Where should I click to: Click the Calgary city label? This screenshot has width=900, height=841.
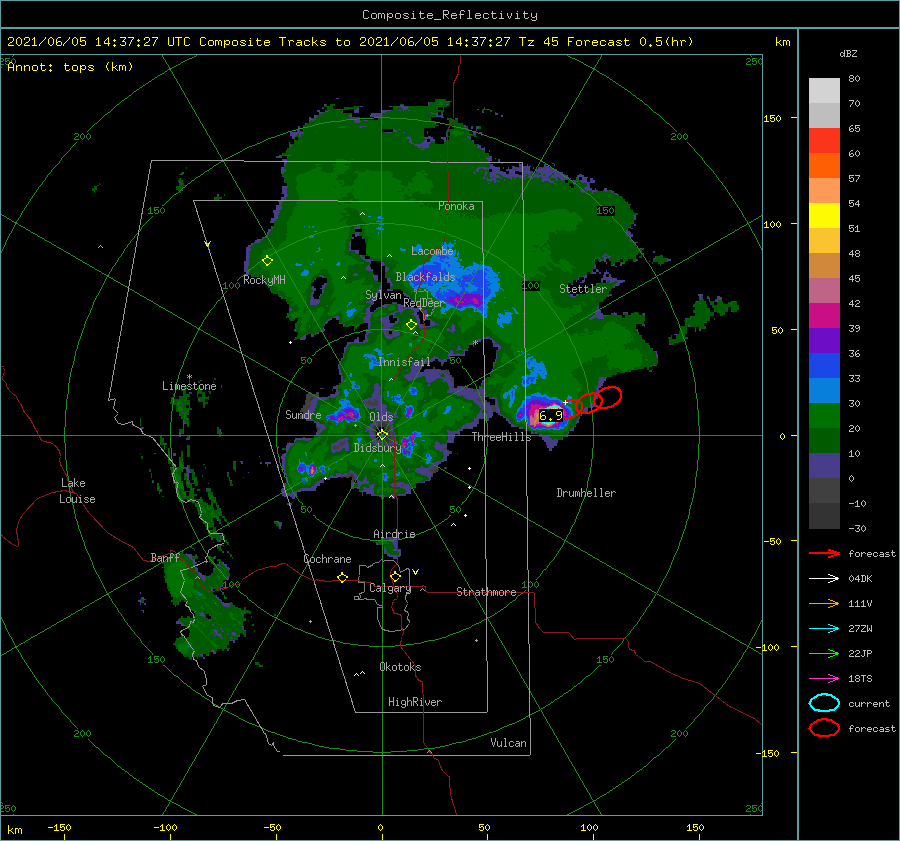390,588
